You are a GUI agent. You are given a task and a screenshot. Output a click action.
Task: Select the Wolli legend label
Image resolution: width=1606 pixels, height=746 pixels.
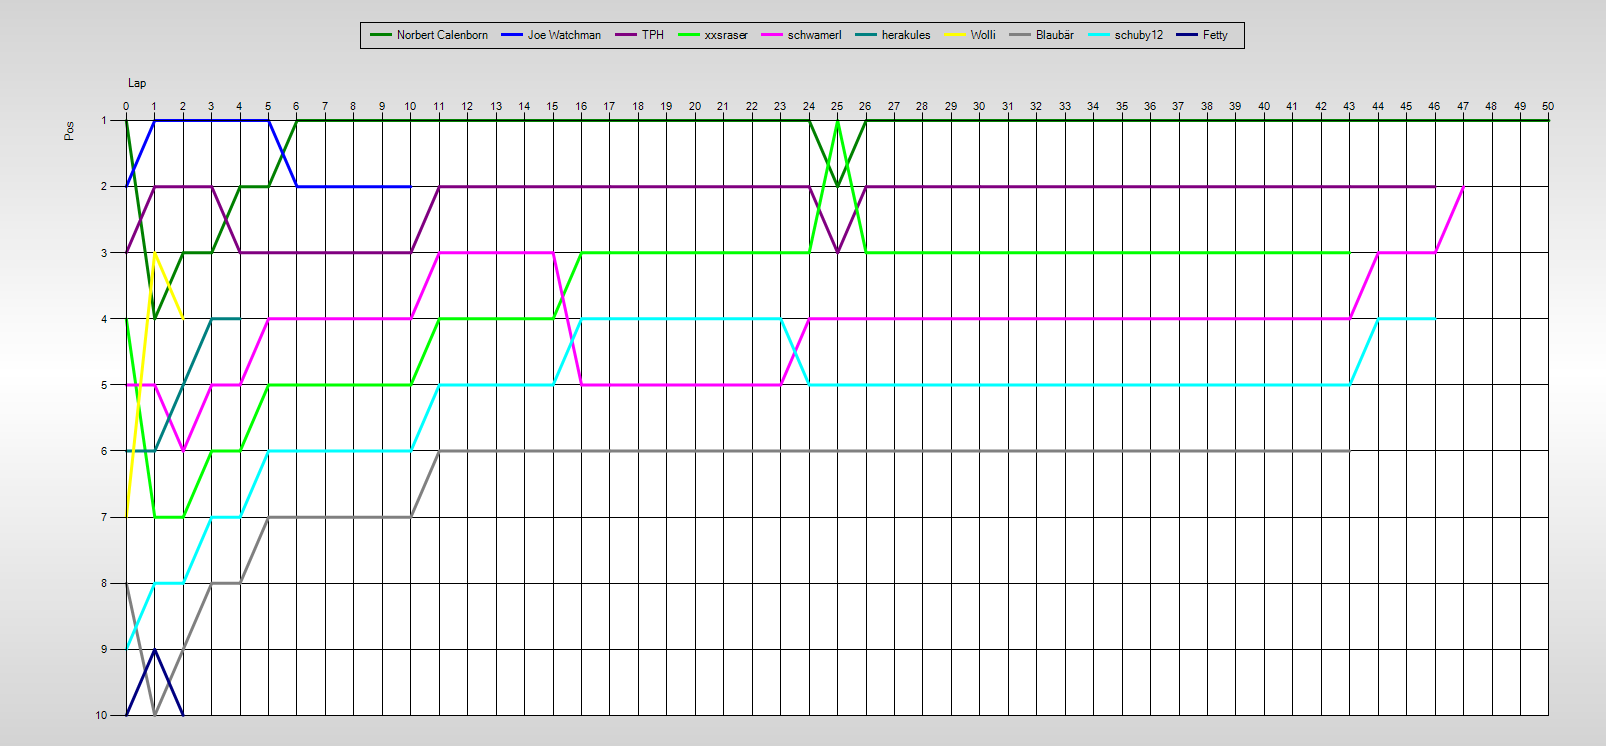tap(983, 35)
